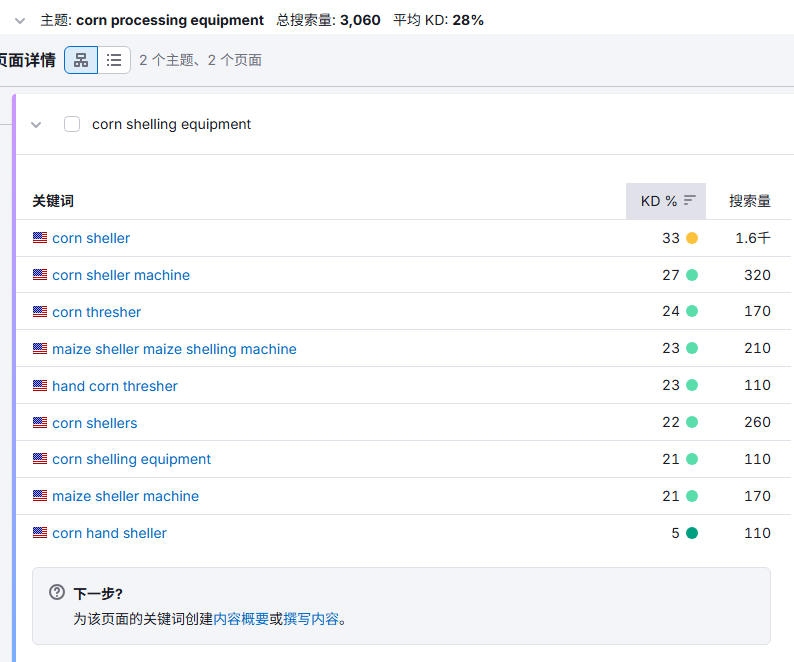794x662 pixels.
Task: Click US flag icon beside corn sheller
Action: pyautogui.click(x=40, y=238)
